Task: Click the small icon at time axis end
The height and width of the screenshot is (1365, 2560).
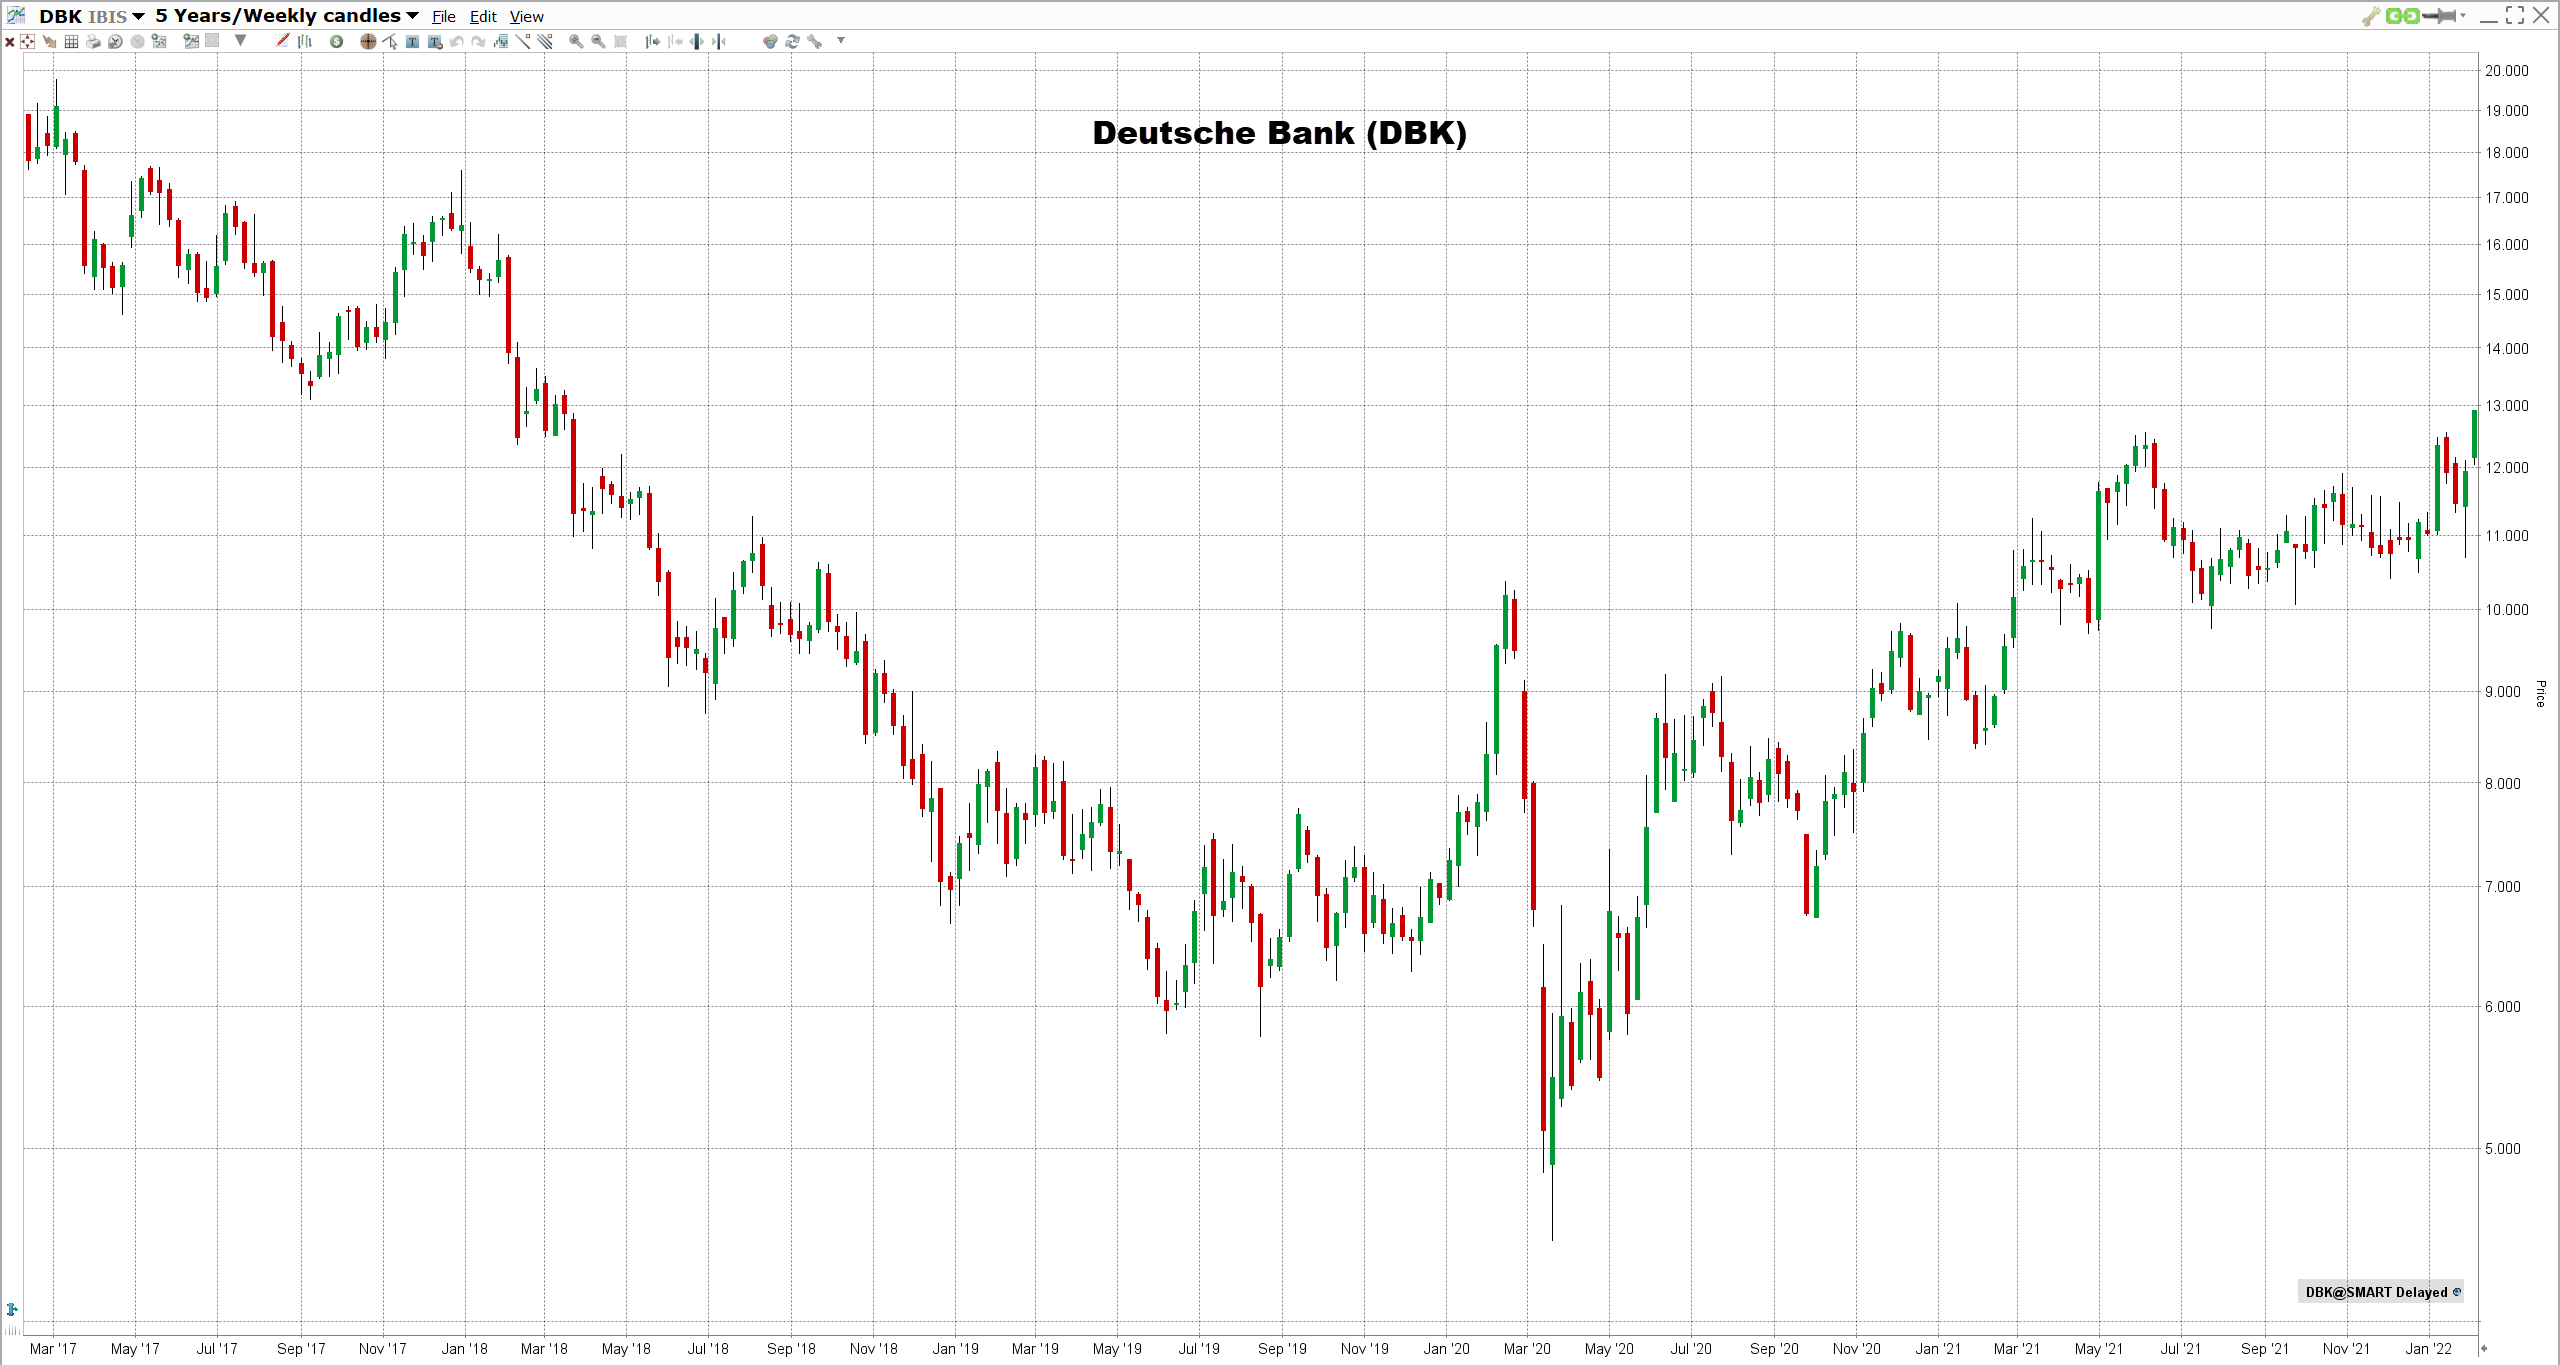Action: click(2483, 1349)
